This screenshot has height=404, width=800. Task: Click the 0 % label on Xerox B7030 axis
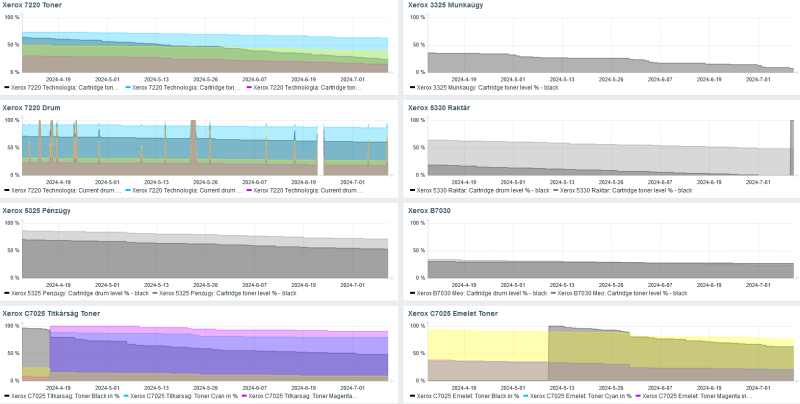[420, 278]
